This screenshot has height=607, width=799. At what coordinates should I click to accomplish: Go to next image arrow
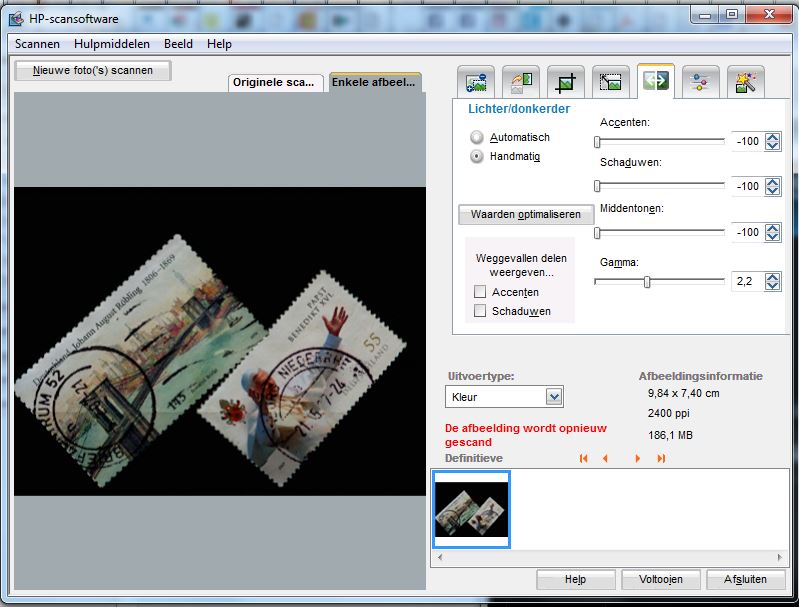[x=637, y=459]
